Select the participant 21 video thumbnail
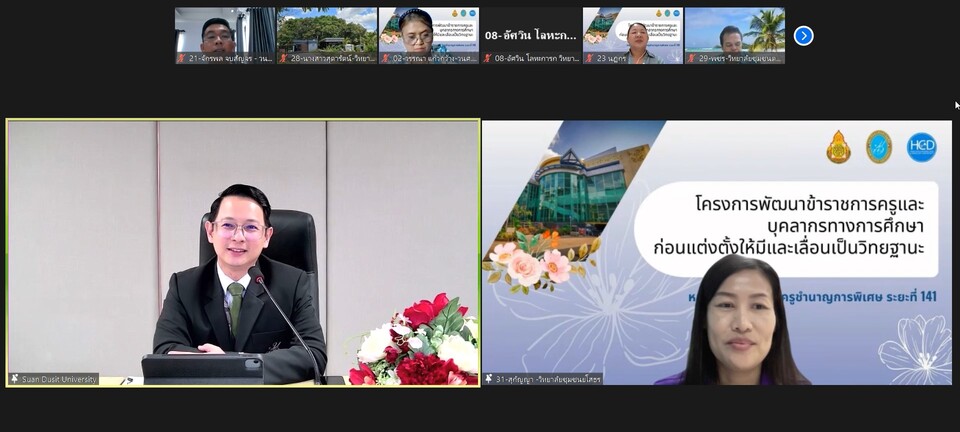The height and width of the screenshot is (432, 960). tap(225, 30)
